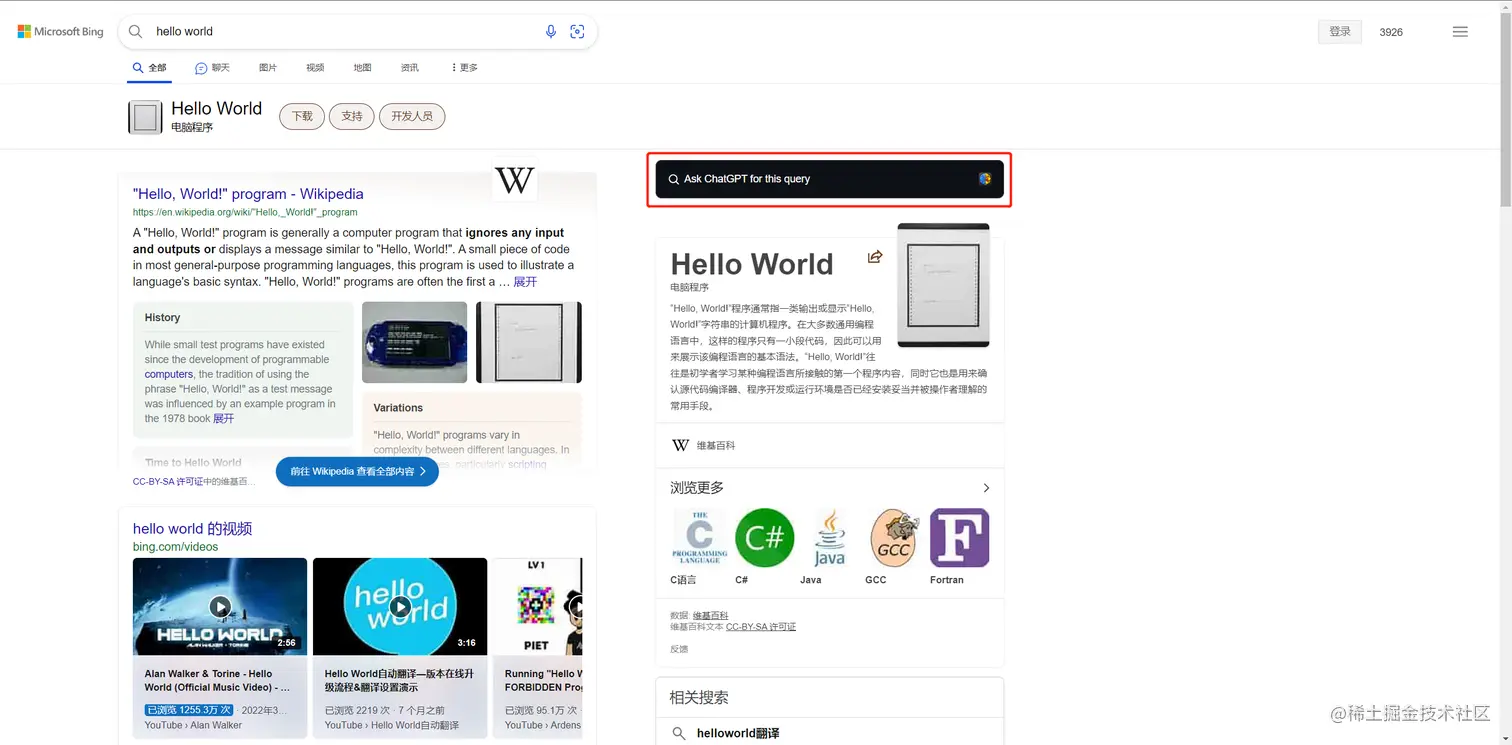Open CC-BY-SA 许可证 link in knowledge panel
This screenshot has width=1512, height=745.
tap(761, 627)
